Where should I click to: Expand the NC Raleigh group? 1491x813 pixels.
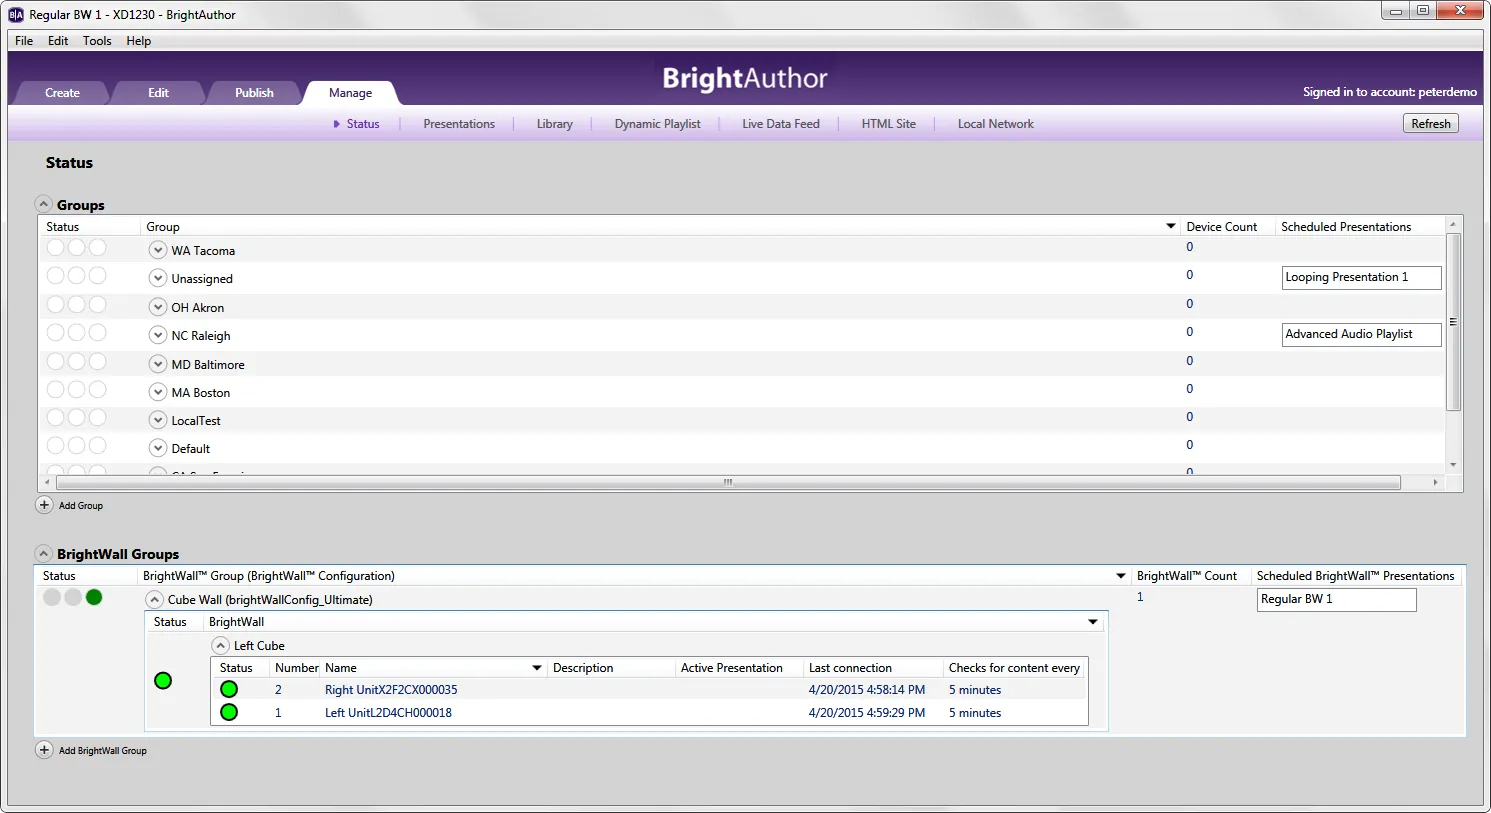pyautogui.click(x=158, y=335)
